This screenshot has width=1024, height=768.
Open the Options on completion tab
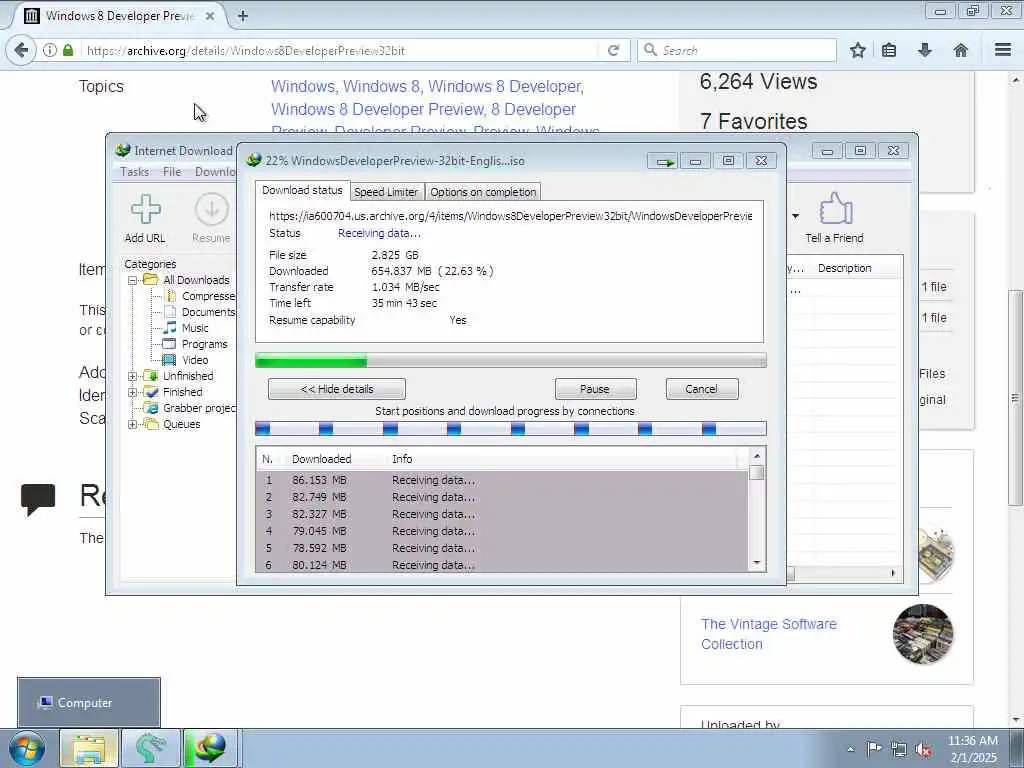(x=483, y=192)
